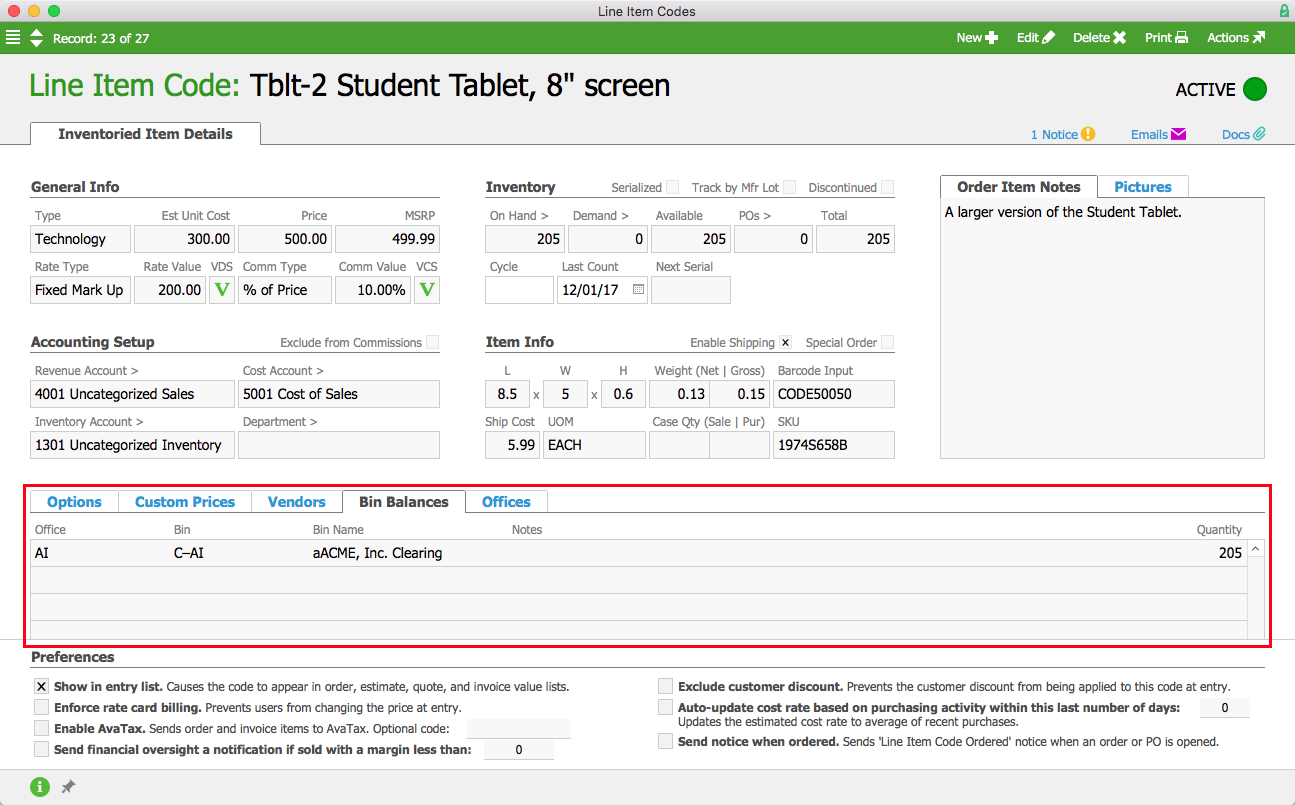Image resolution: width=1295 pixels, height=805 pixels.
Task: Select the Bin Balances tab
Action: coord(404,502)
